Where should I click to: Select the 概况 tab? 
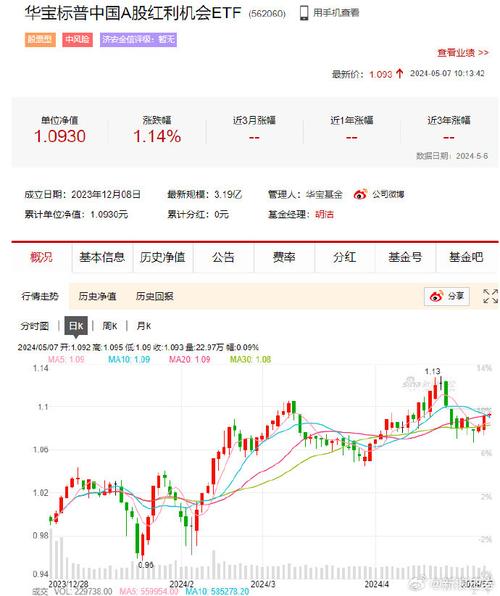click(41, 257)
